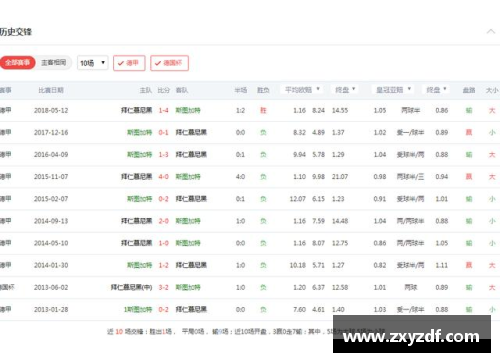Screen dimensions: 500x362
Task: Click odds value 14.55
Action: click(x=340, y=110)
